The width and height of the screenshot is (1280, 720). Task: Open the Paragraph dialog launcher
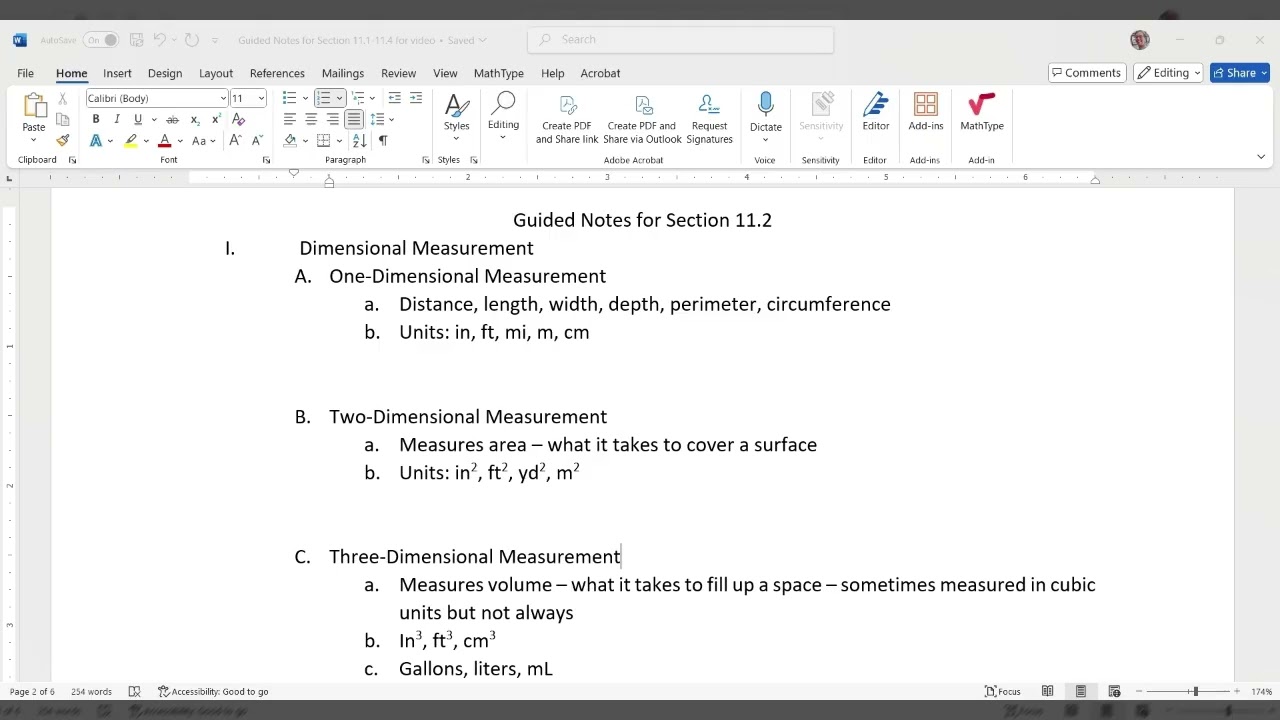[426, 160]
